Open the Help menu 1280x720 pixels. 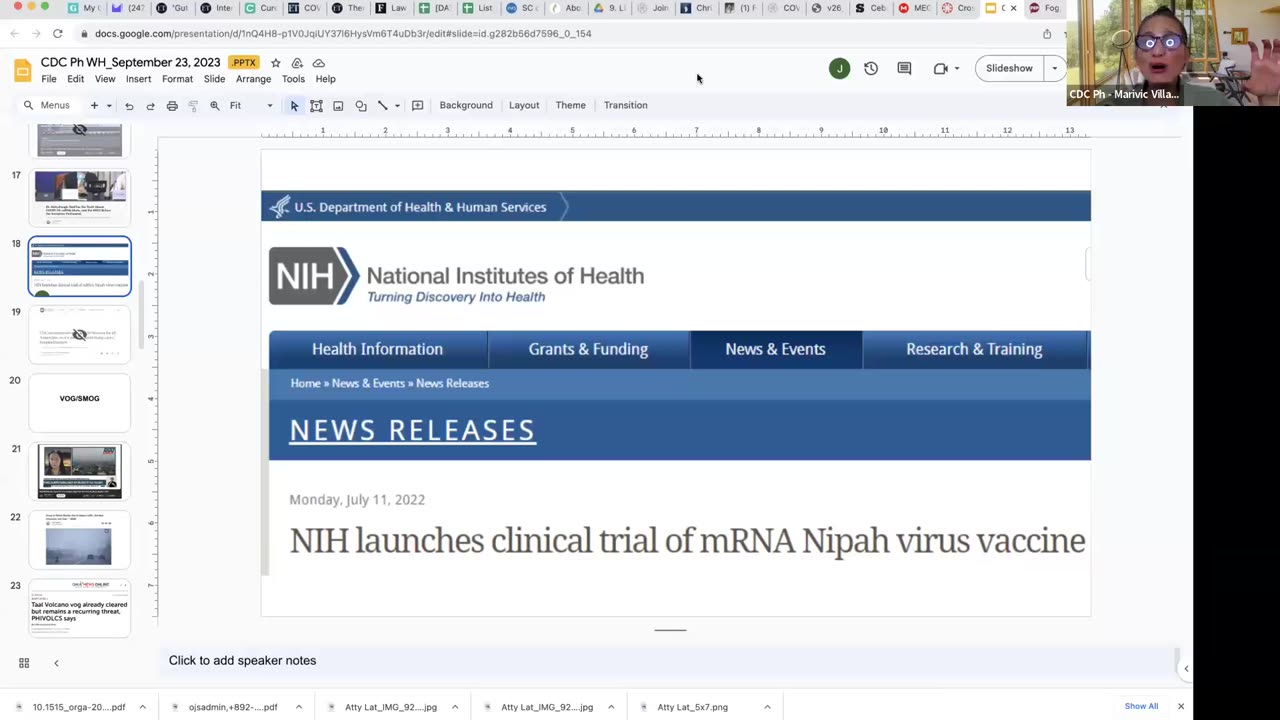point(326,79)
